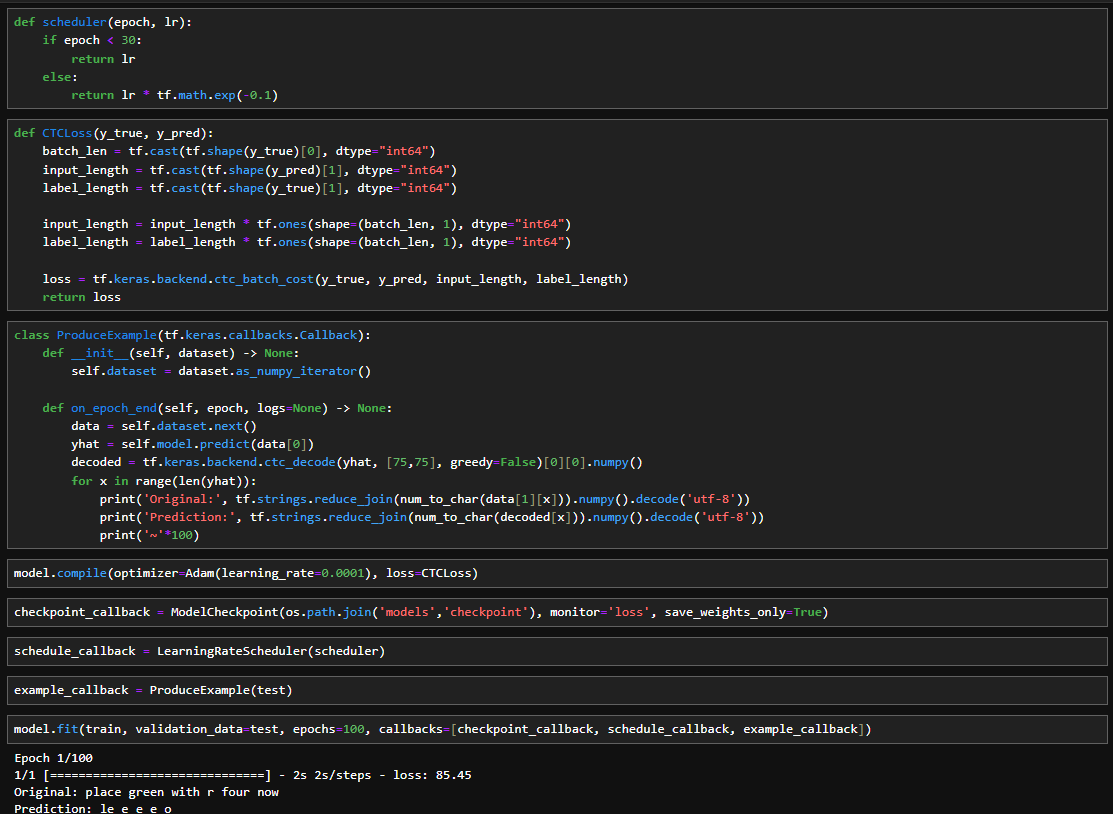The width and height of the screenshot is (1113, 814).
Task: Click the 'return loss' statement
Action: 81,297
